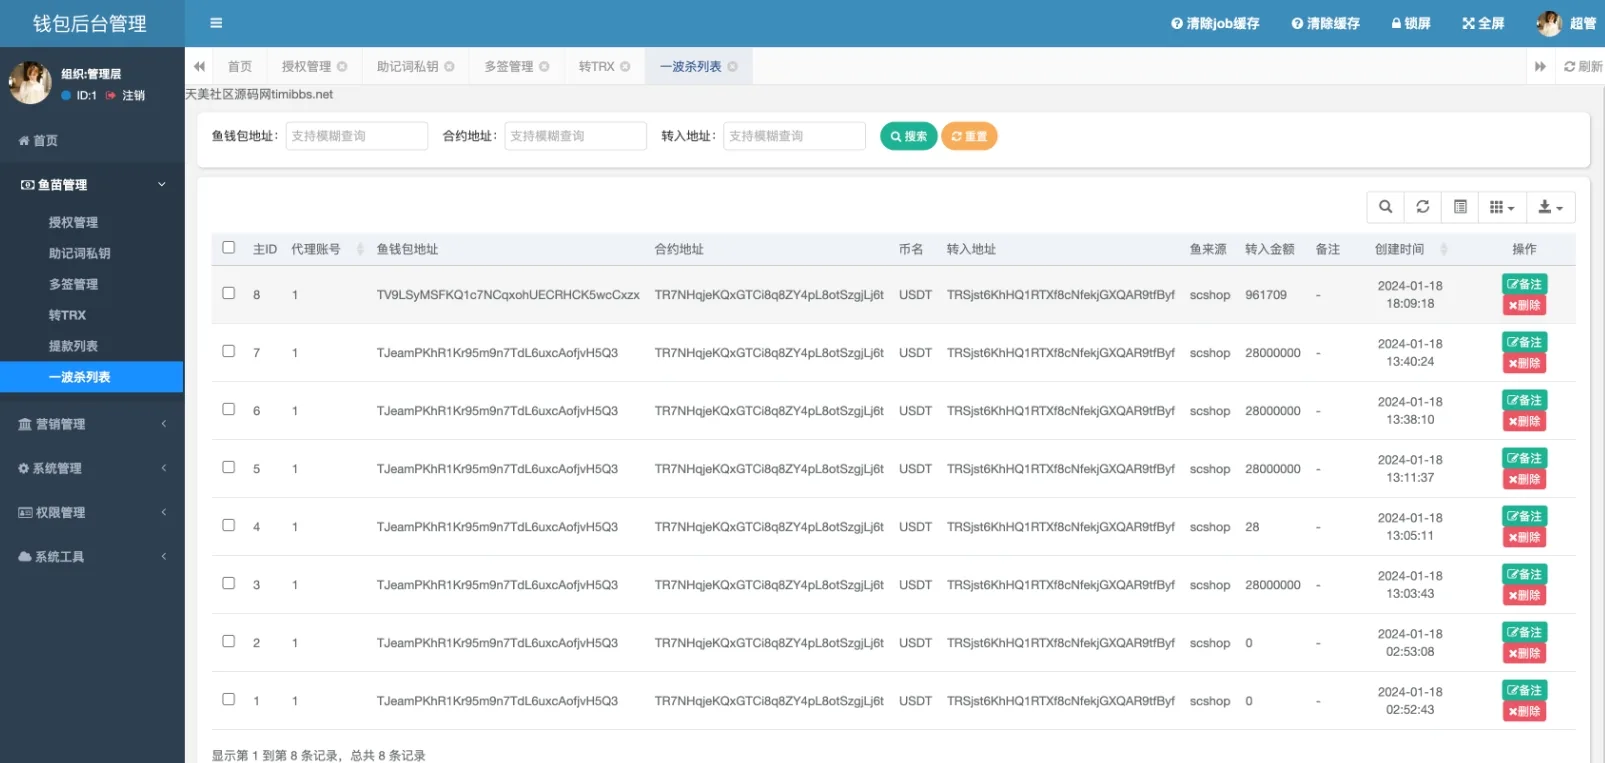Viewport: 1605px width, 763px height.
Task: Open the columns dropdown in table toolbar
Action: pos(1501,207)
